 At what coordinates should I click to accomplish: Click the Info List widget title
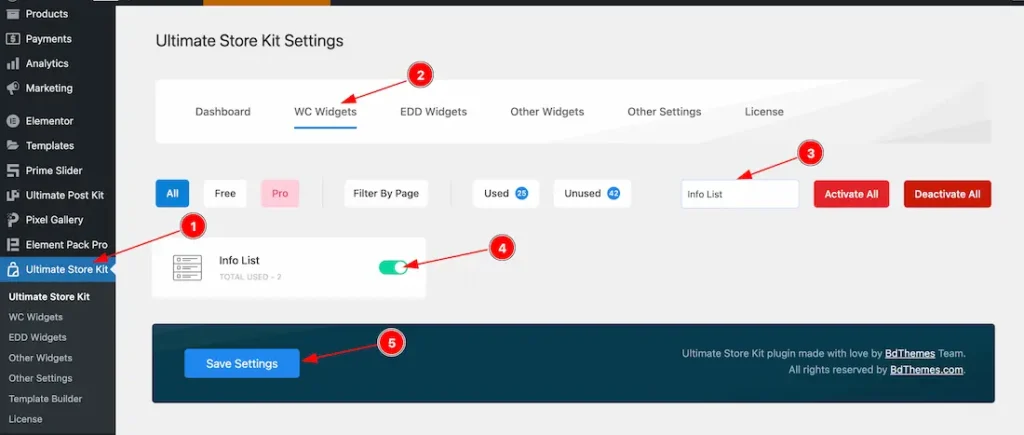coord(239,260)
